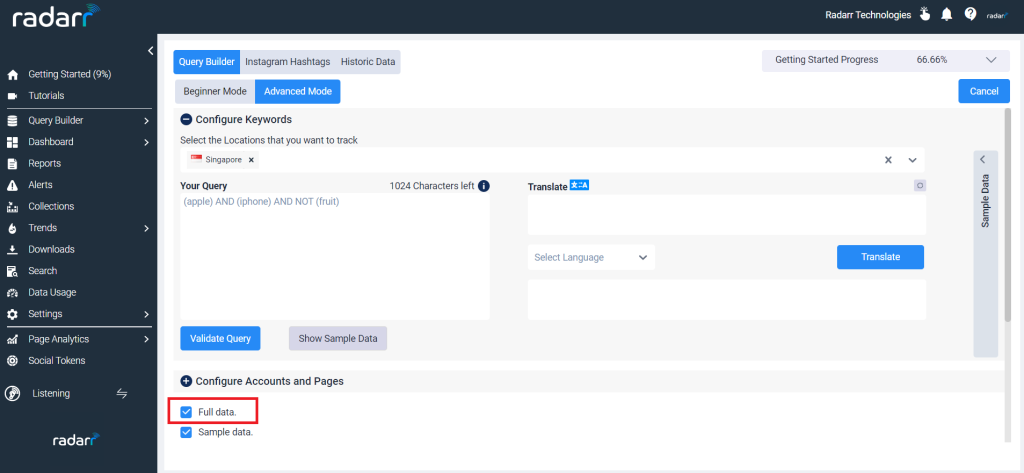Click the Tutorials video camera icon
The image size is (1024, 473).
pos(12,96)
